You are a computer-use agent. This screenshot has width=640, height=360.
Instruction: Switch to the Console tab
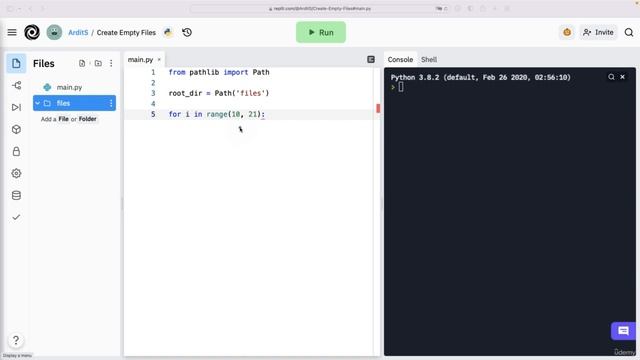tap(400, 60)
